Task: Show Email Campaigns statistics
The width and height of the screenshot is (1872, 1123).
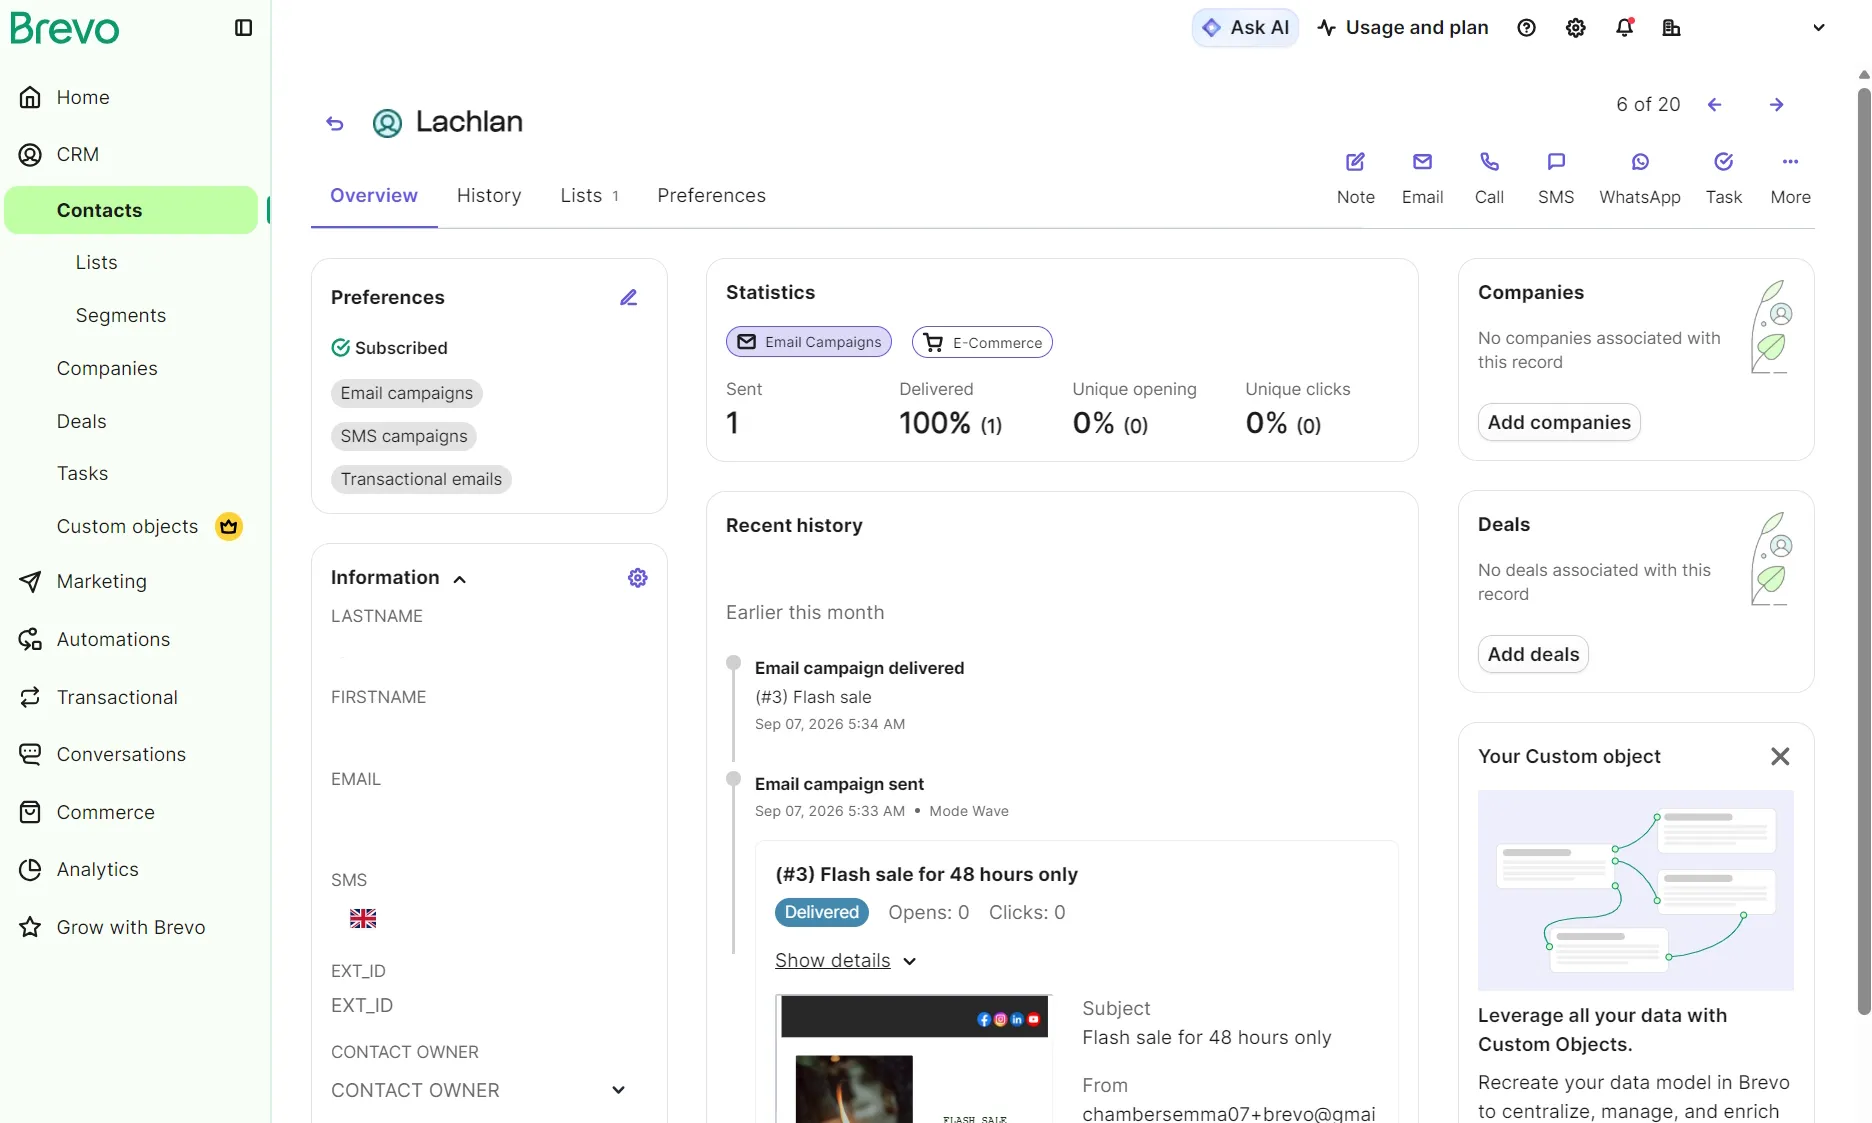Action: coord(809,342)
